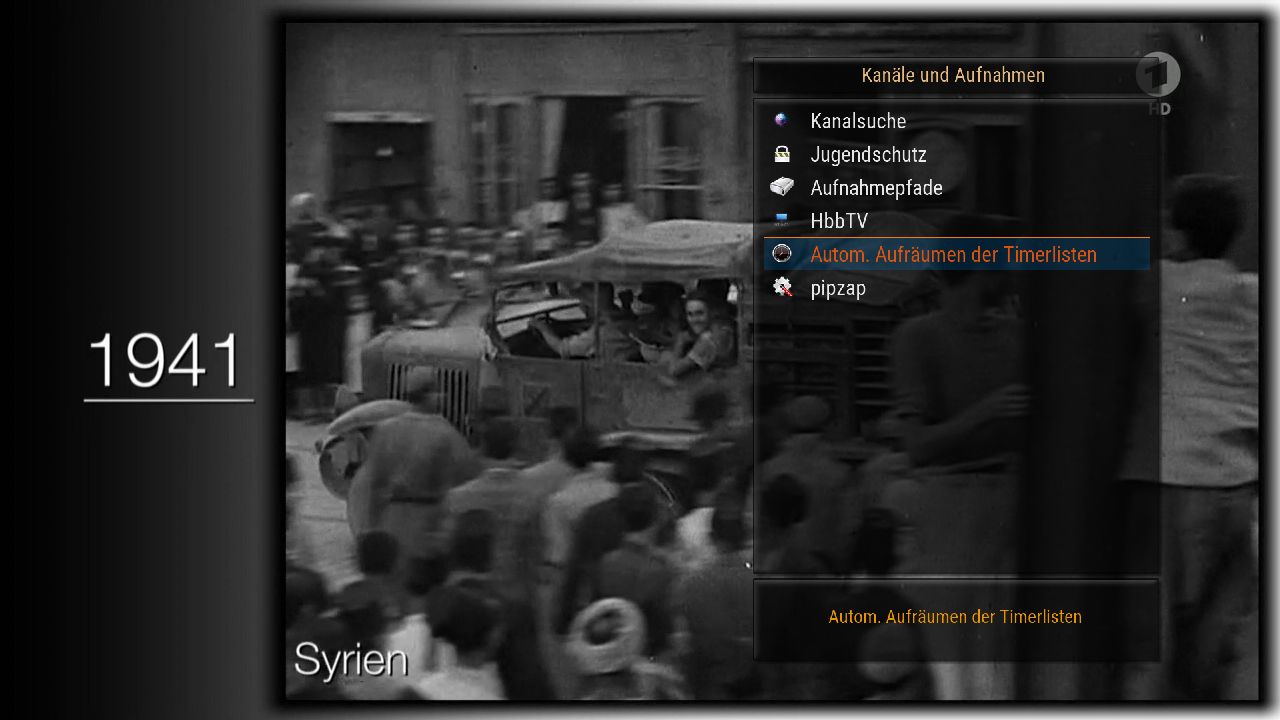
Task: Open the Kanalsuche menu entry
Action: click(x=858, y=121)
